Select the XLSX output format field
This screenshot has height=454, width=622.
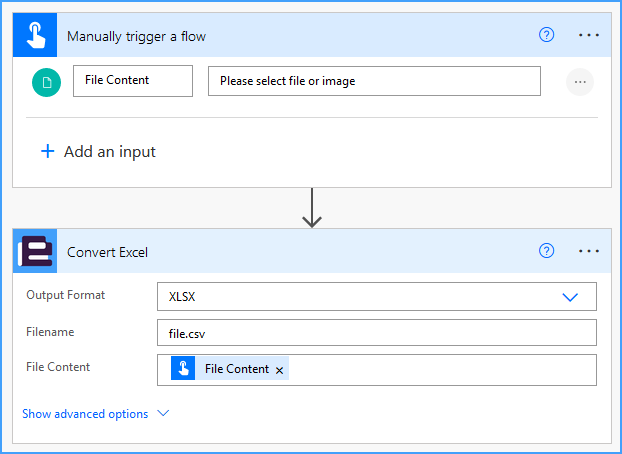click(377, 296)
